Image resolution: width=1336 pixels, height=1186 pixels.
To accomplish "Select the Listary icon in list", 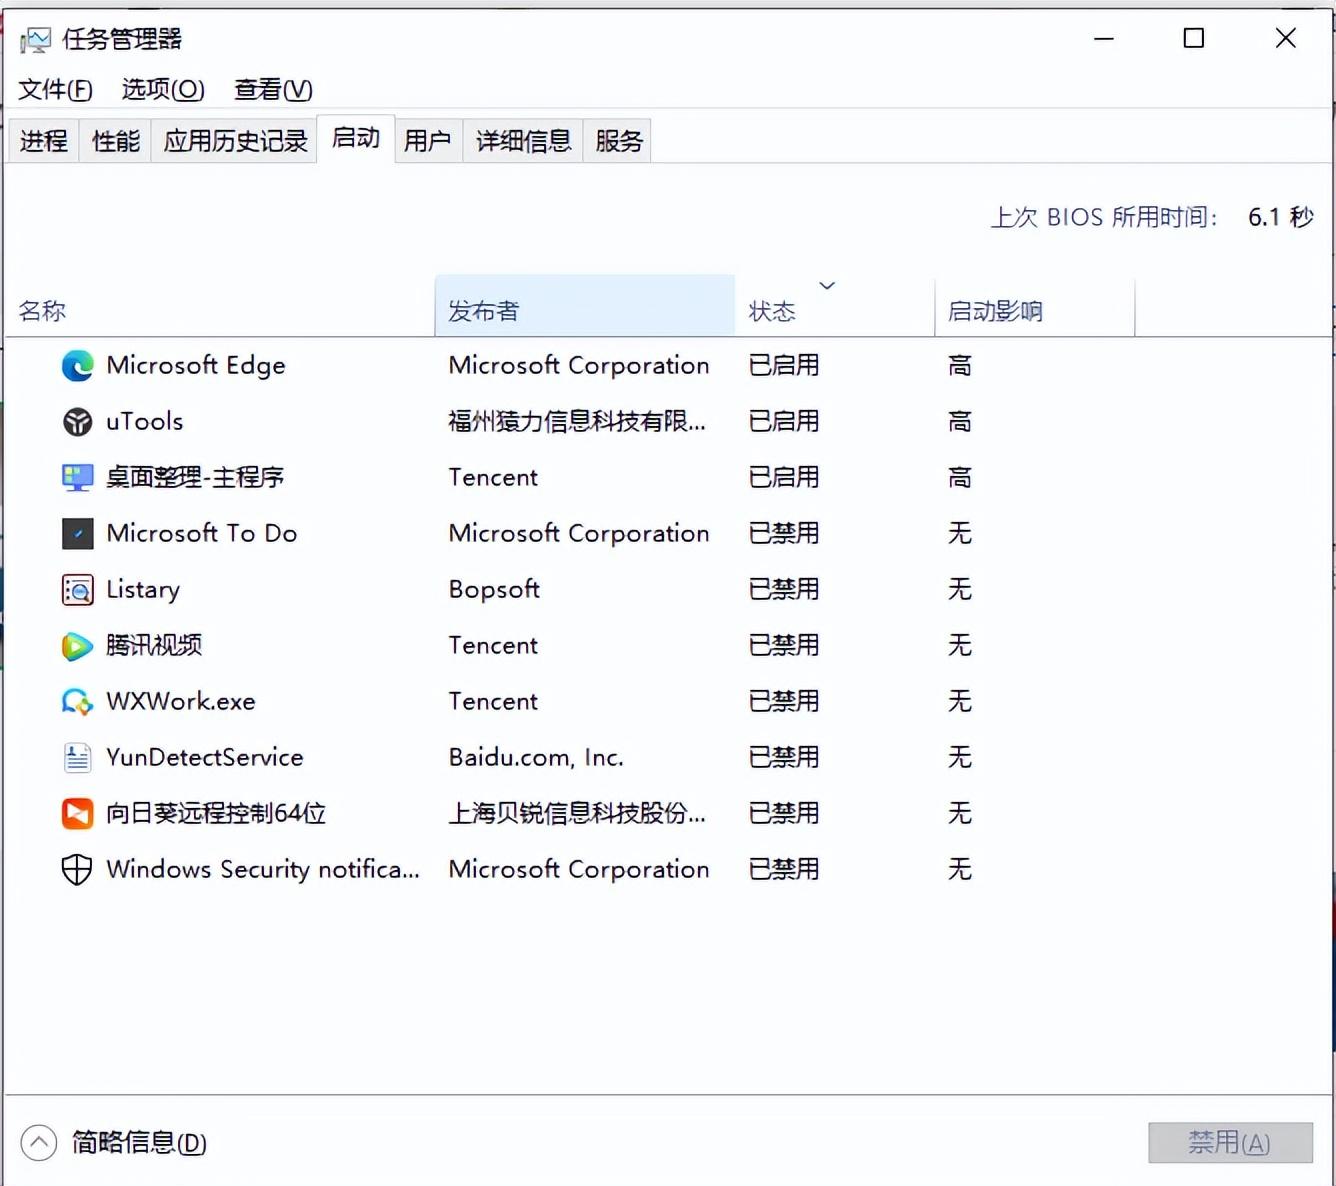I will [x=77, y=590].
